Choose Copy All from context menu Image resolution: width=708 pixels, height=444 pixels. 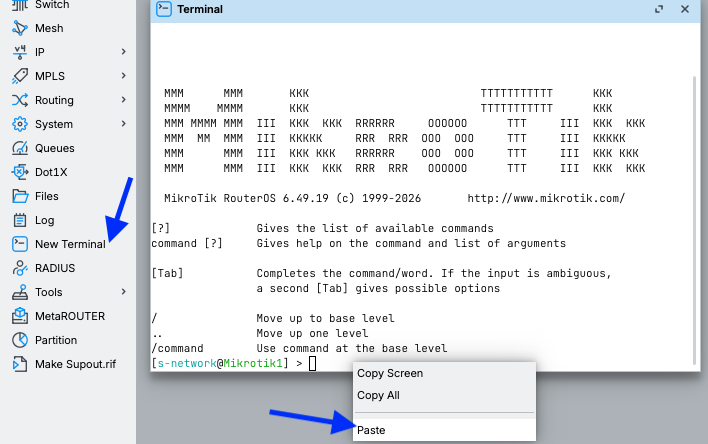coord(444,395)
